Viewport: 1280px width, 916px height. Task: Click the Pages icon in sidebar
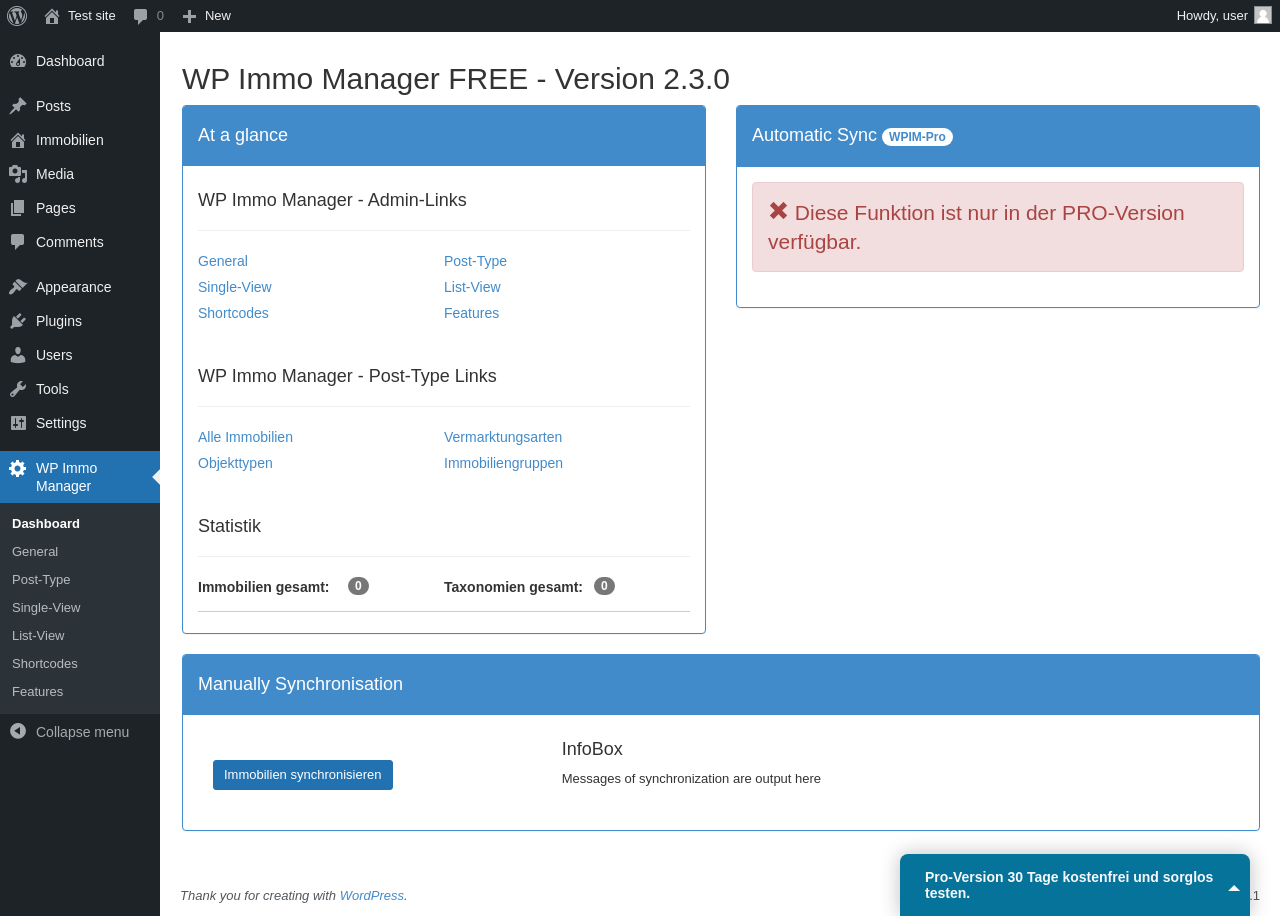pos(18,208)
